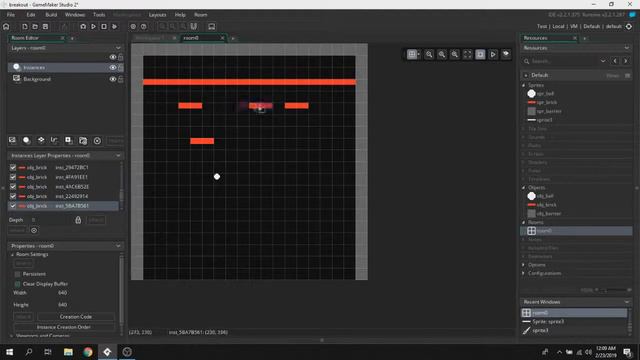Open the grid options dropdown arrow
Viewport: 640px width, 360px height.
click(x=419, y=54)
